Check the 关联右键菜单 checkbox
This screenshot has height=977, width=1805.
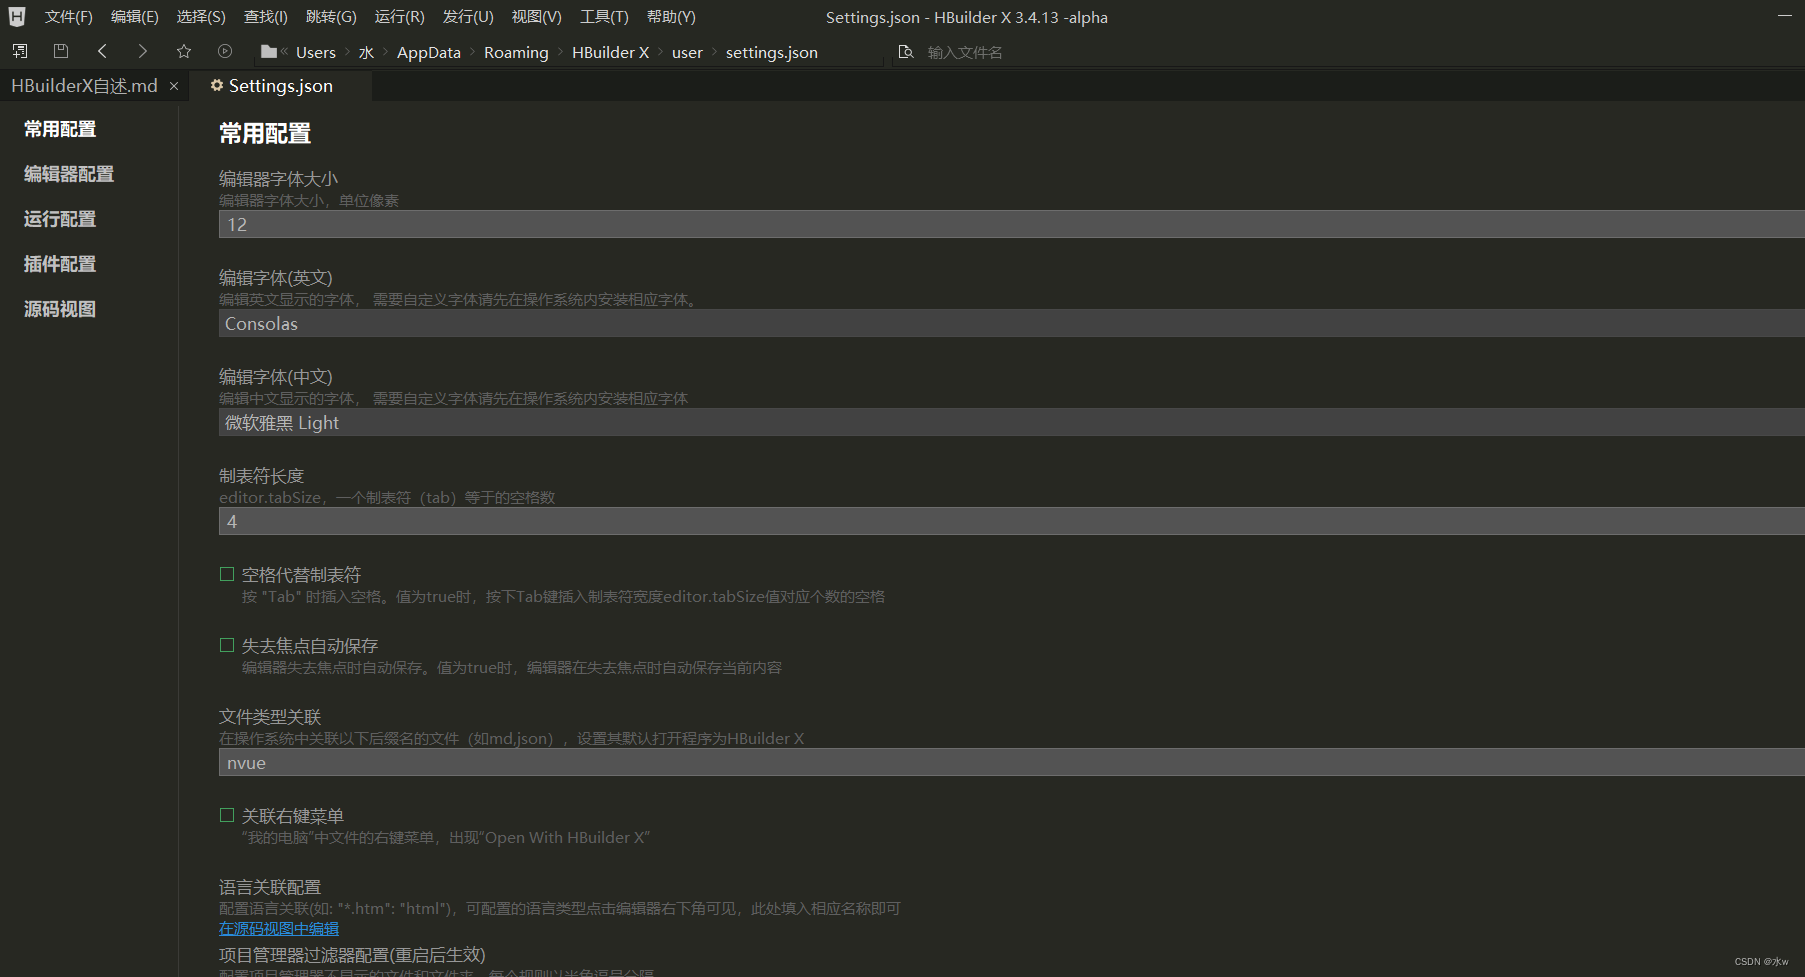[227, 815]
